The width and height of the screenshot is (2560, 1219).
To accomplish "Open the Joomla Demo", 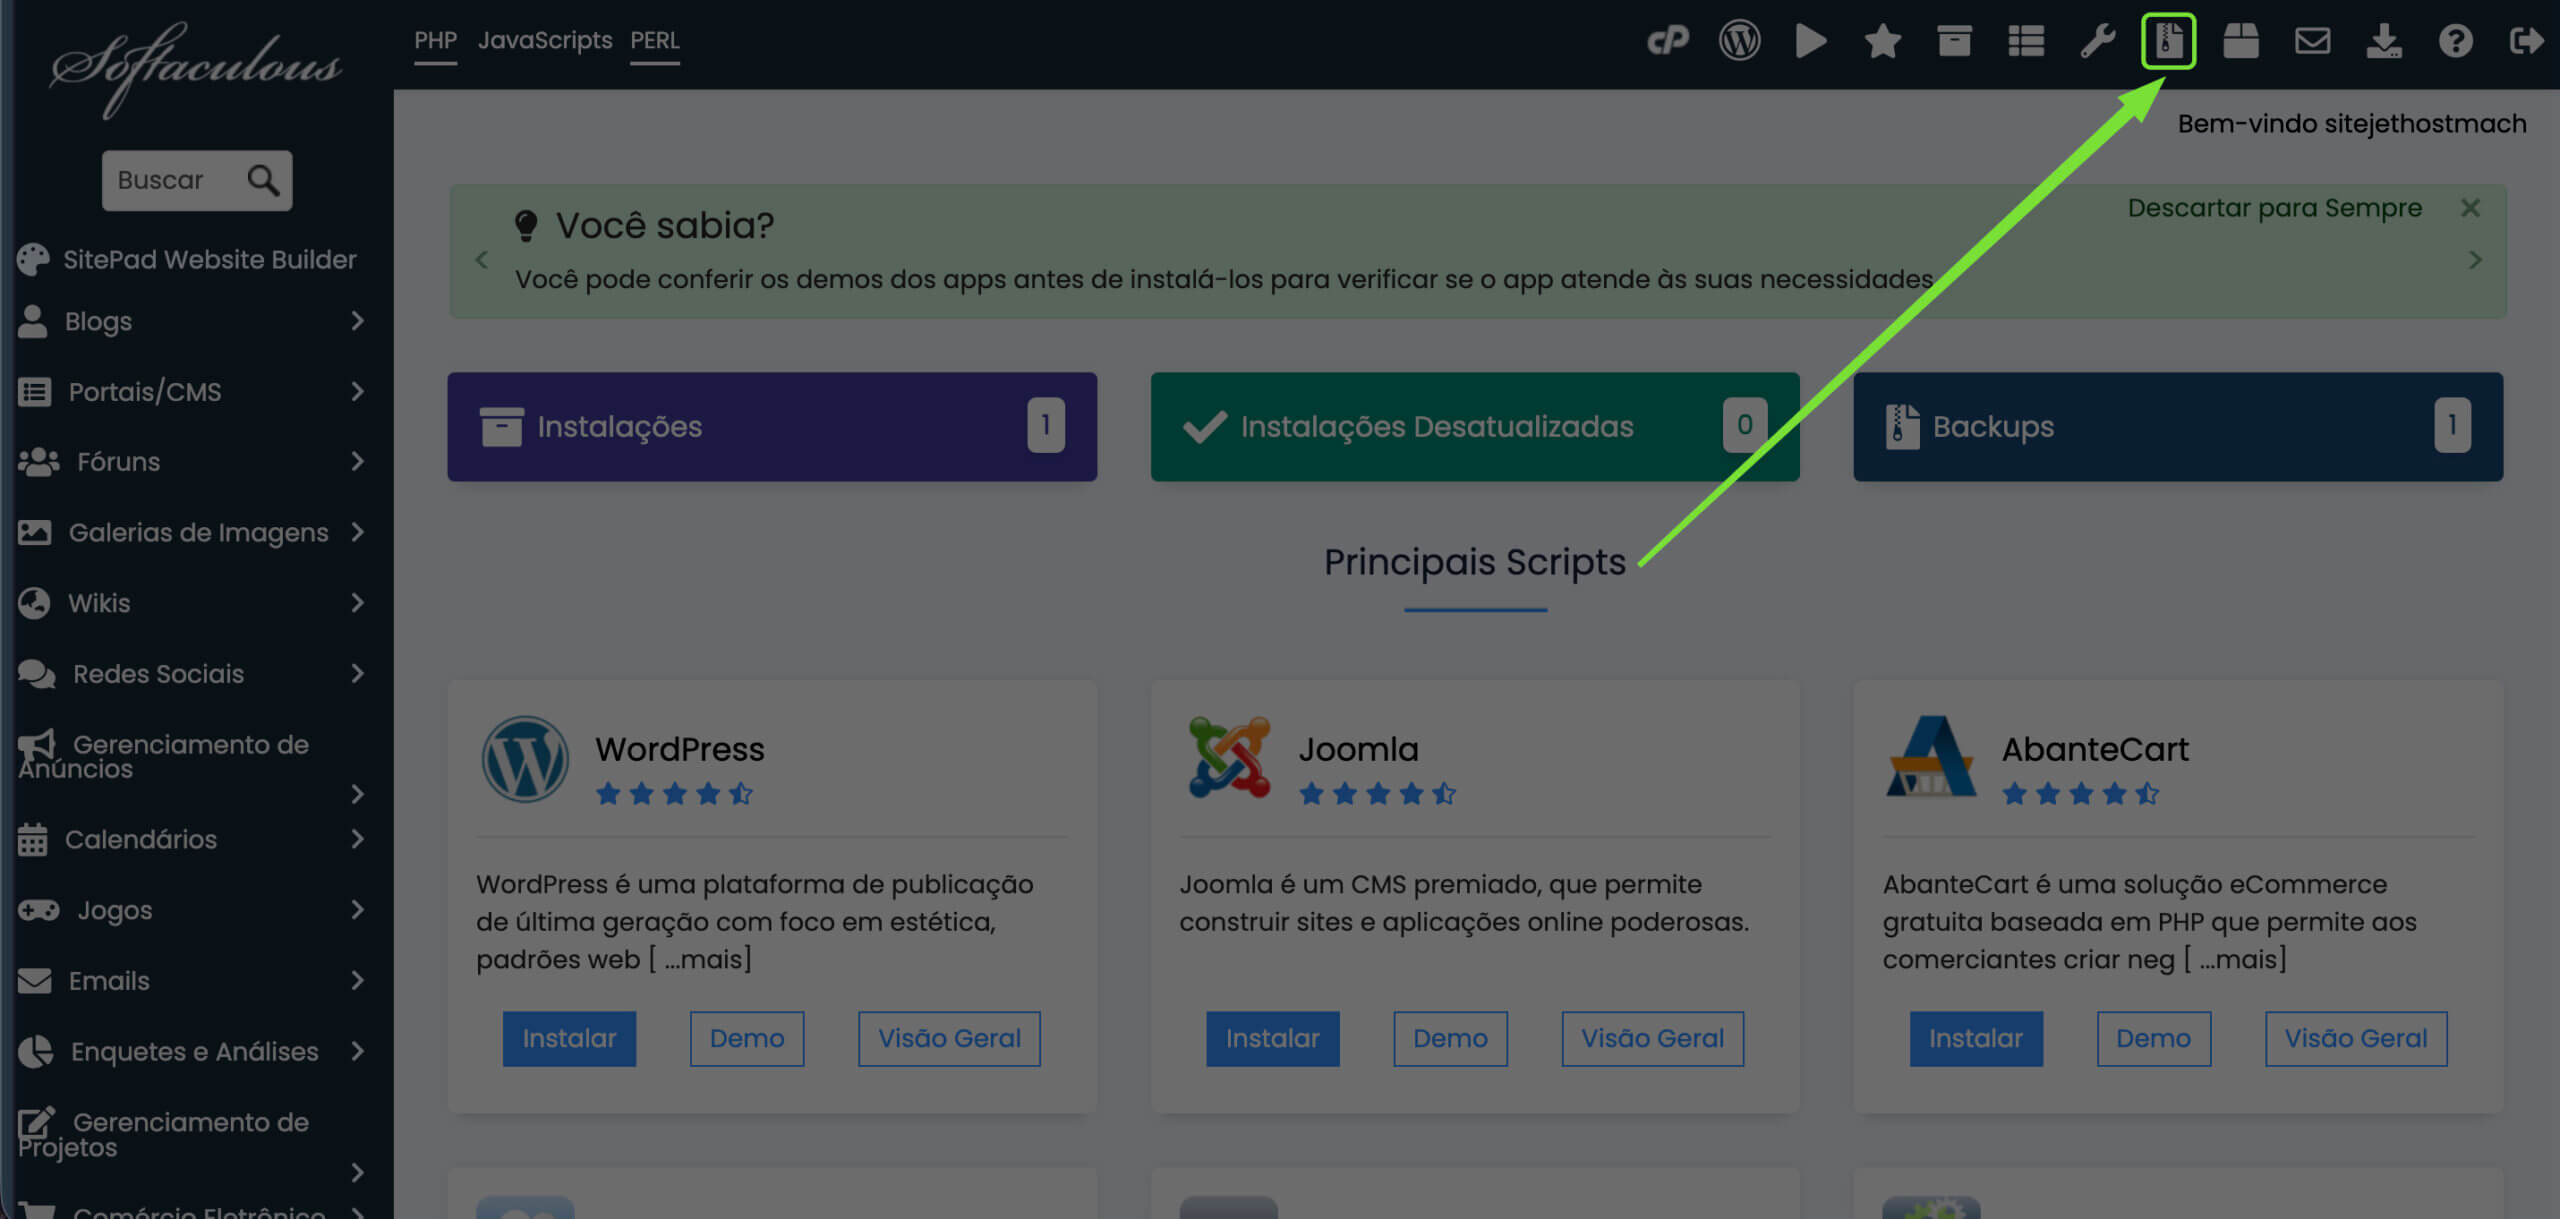I will click(x=1450, y=1039).
